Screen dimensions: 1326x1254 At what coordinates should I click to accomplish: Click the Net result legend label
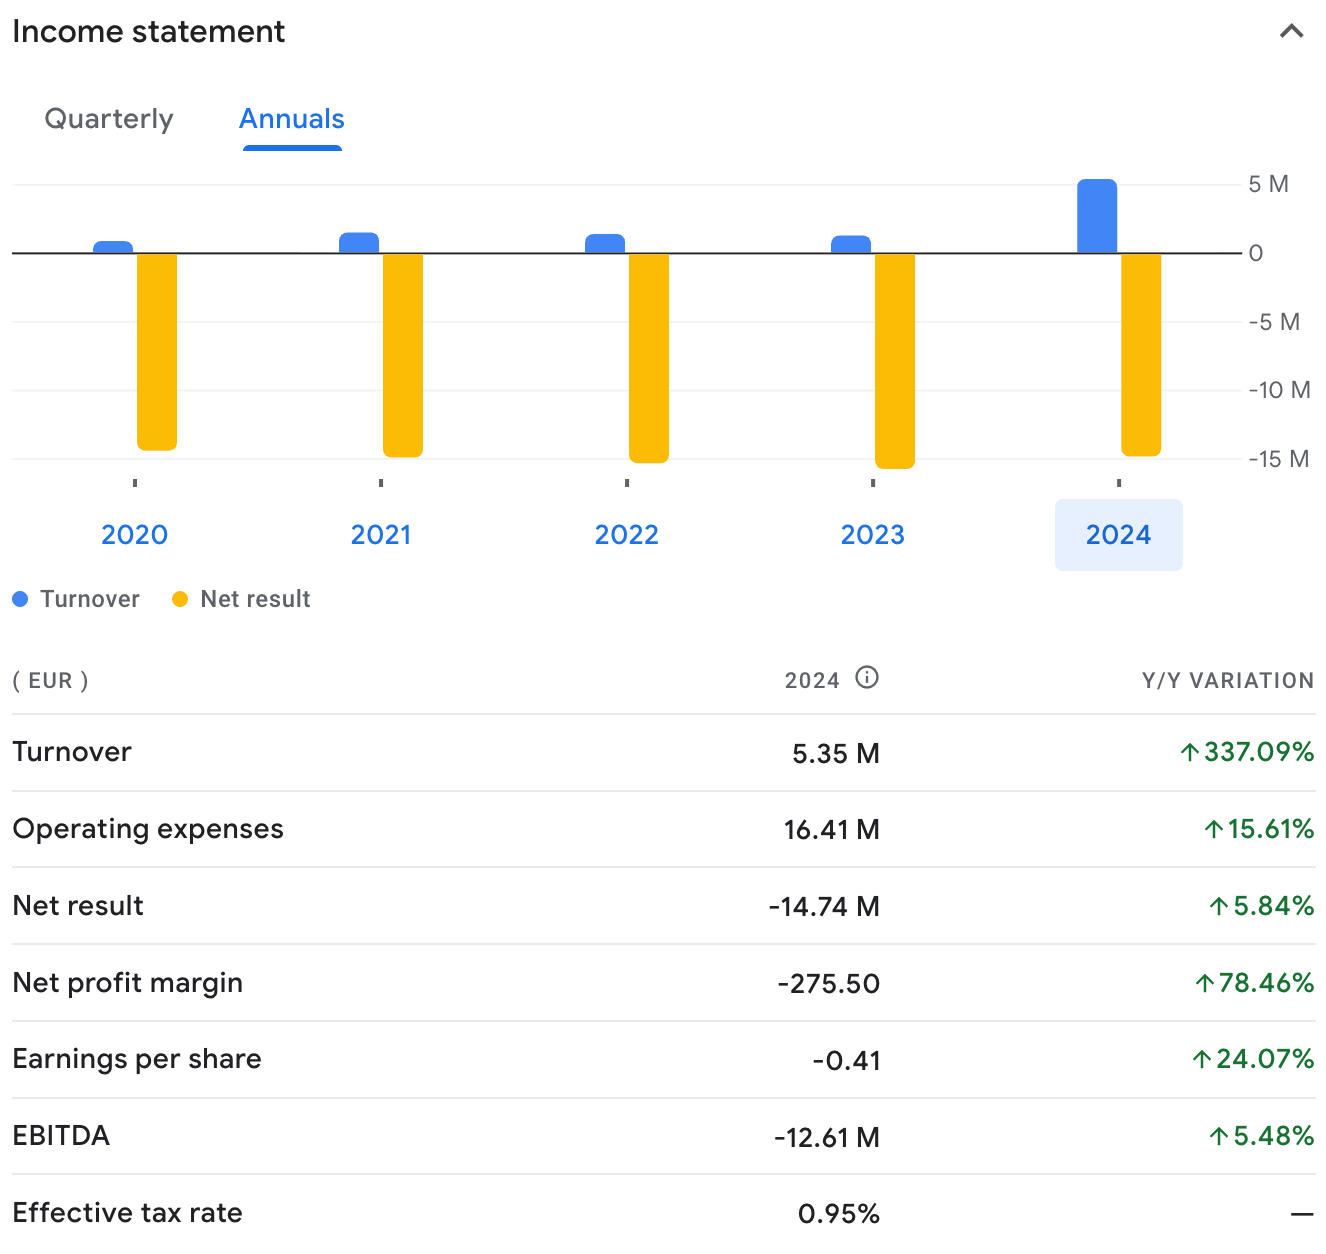[x=256, y=599]
